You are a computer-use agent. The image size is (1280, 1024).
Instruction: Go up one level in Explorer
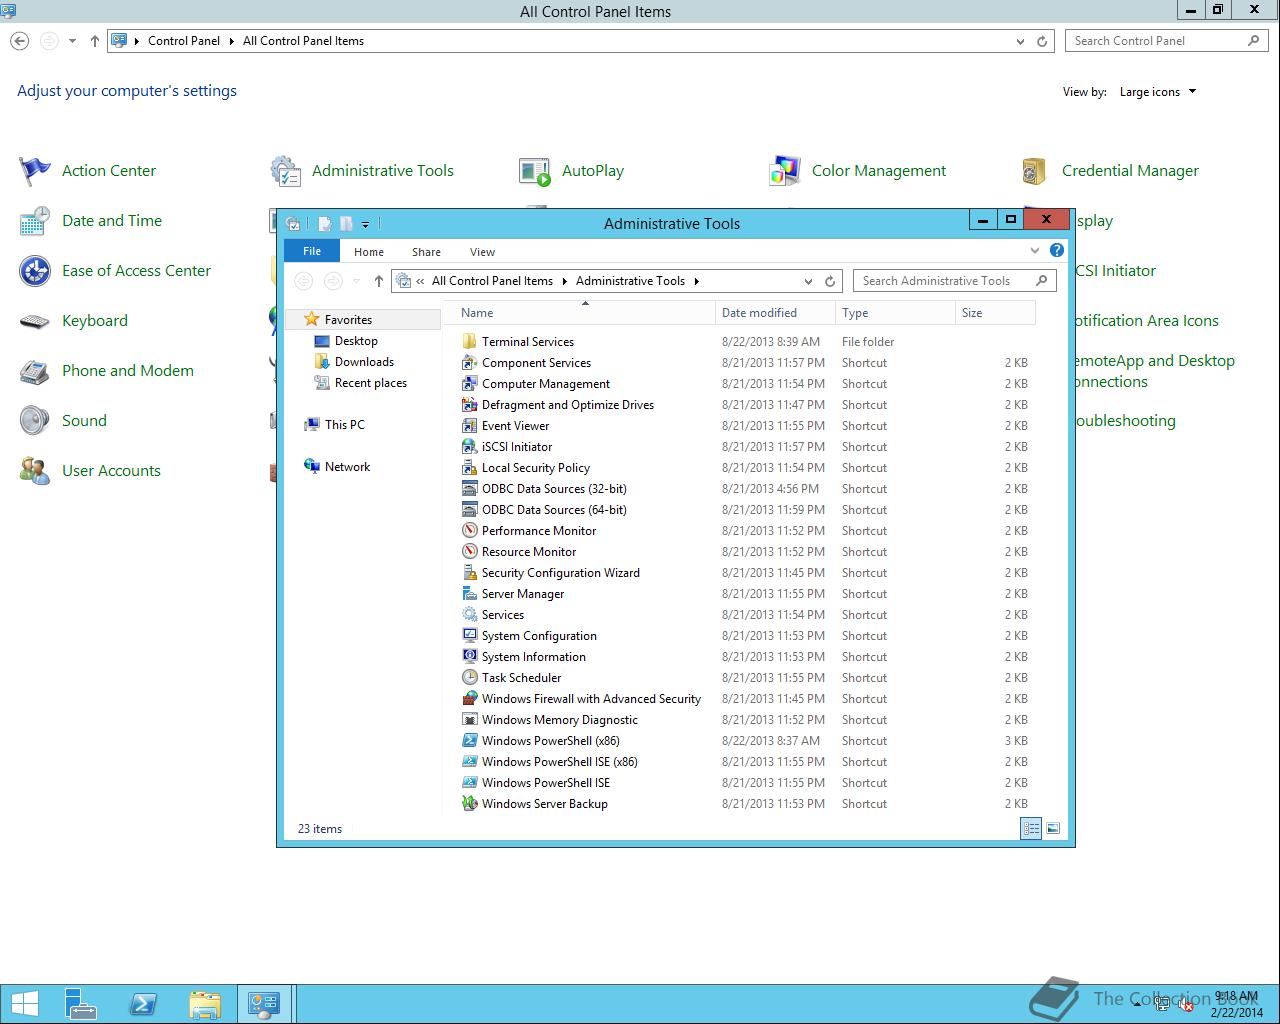pyautogui.click(x=378, y=281)
